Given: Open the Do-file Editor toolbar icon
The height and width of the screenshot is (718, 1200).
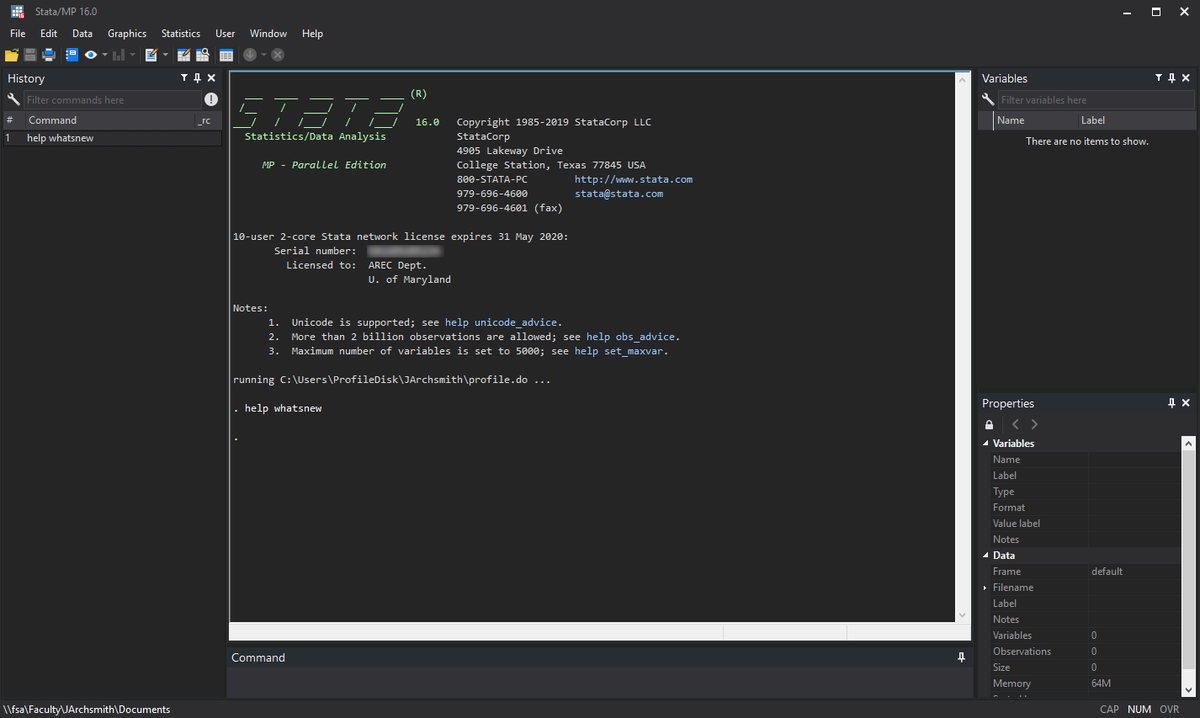Looking at the screenshot, I should pyautogui.click(x=151, y=55).
